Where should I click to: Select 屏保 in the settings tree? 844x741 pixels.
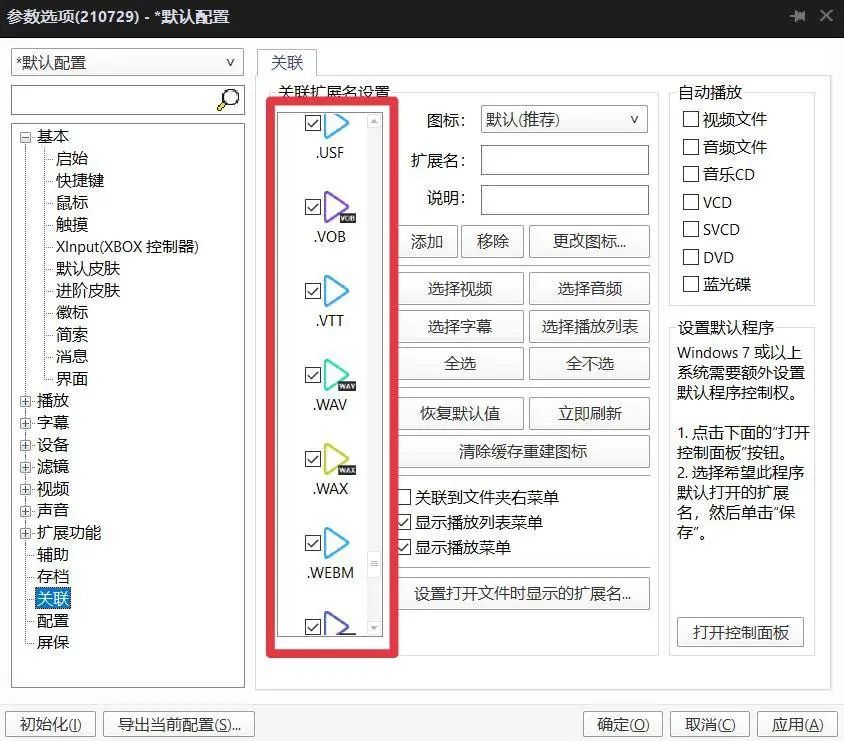(x=52, y=643)
